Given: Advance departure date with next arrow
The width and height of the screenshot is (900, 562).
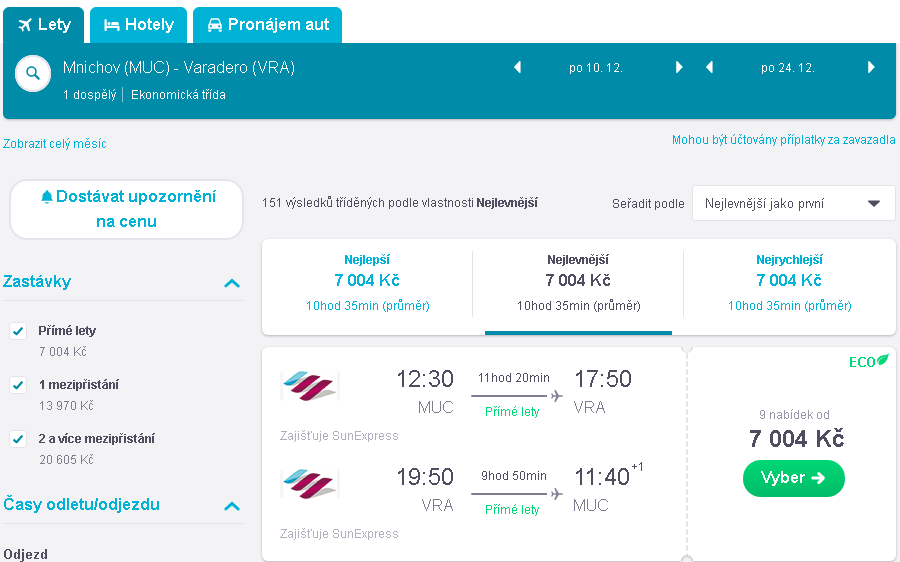Looking at the screenshot, I should 679,67.
